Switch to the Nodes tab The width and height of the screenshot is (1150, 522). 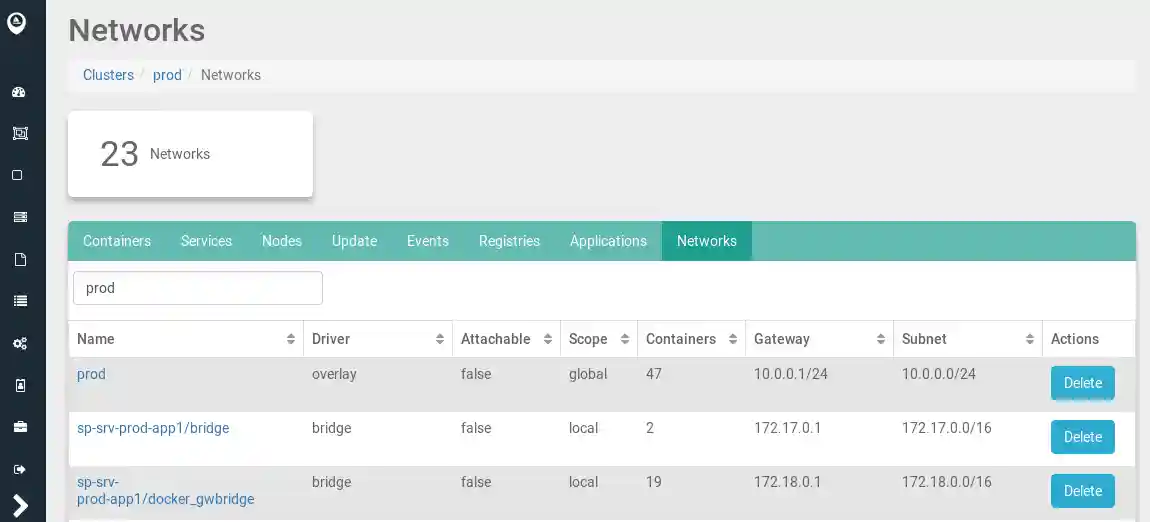282,241
